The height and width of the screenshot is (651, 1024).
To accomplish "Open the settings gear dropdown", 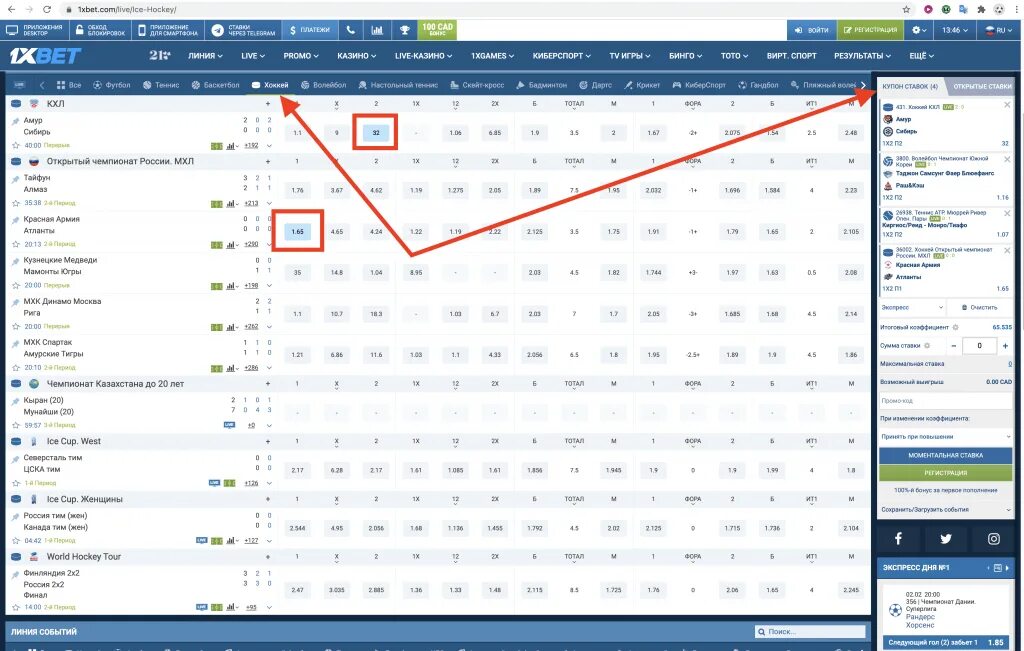I will tap(920, 30).
